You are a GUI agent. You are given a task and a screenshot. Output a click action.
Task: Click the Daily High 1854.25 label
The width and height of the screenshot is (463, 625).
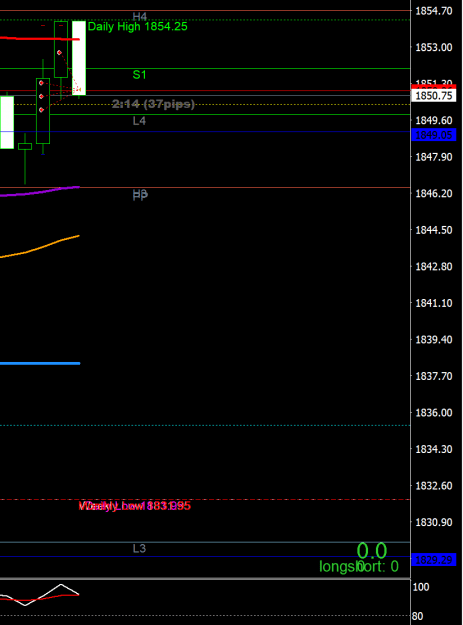point(137,27)
